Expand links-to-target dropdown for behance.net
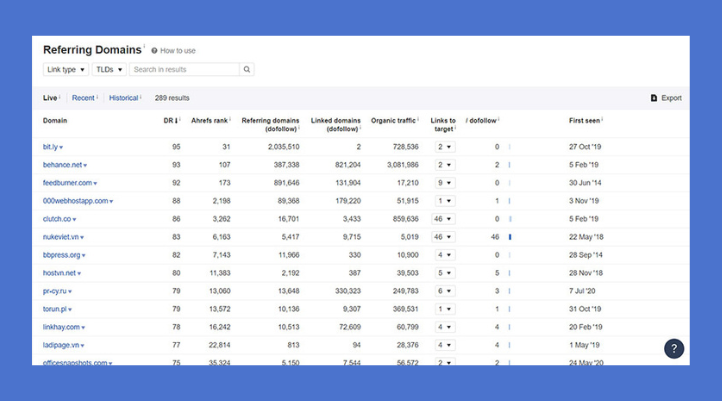The height and width of the screenshot is (401, 722). pyautogui.click(x=445, y=165)
